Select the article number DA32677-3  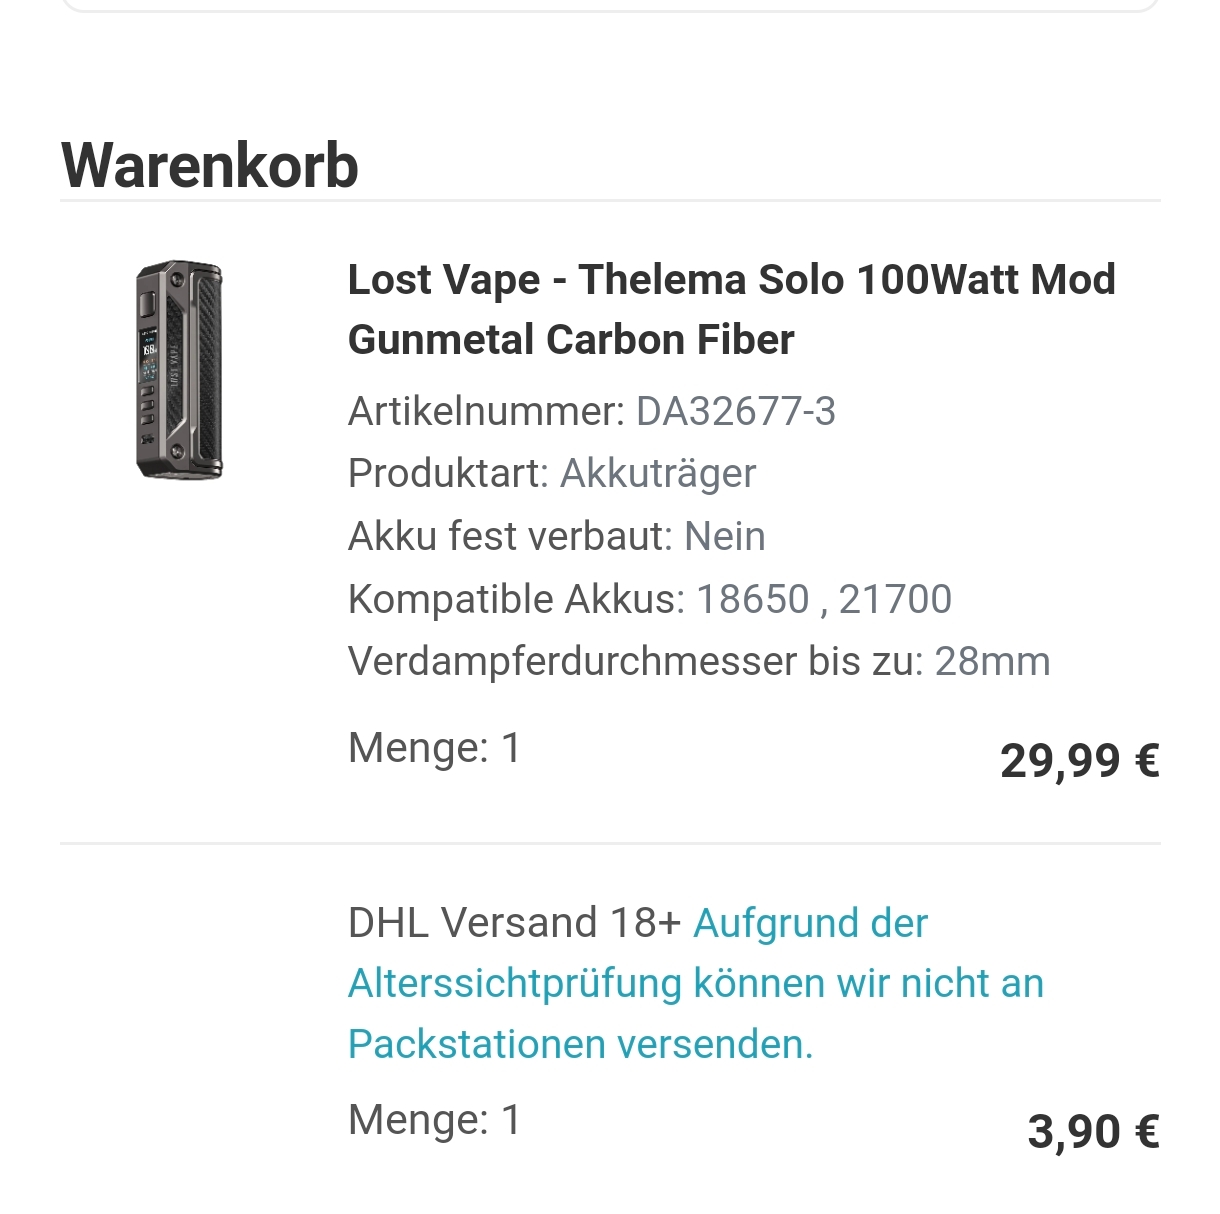(736, 411)
